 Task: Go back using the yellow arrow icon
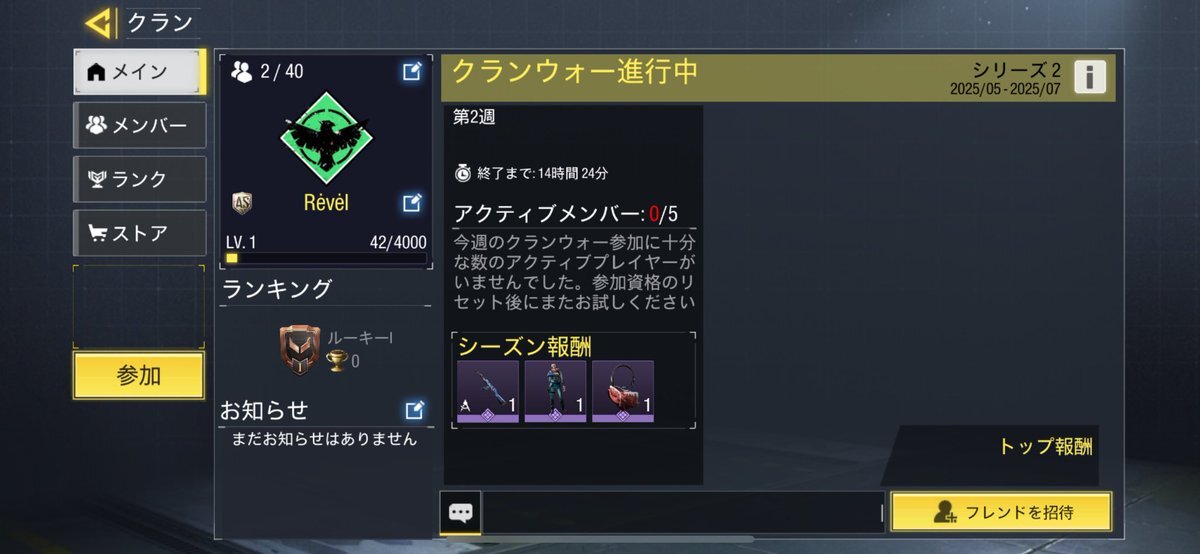point(100,23)
